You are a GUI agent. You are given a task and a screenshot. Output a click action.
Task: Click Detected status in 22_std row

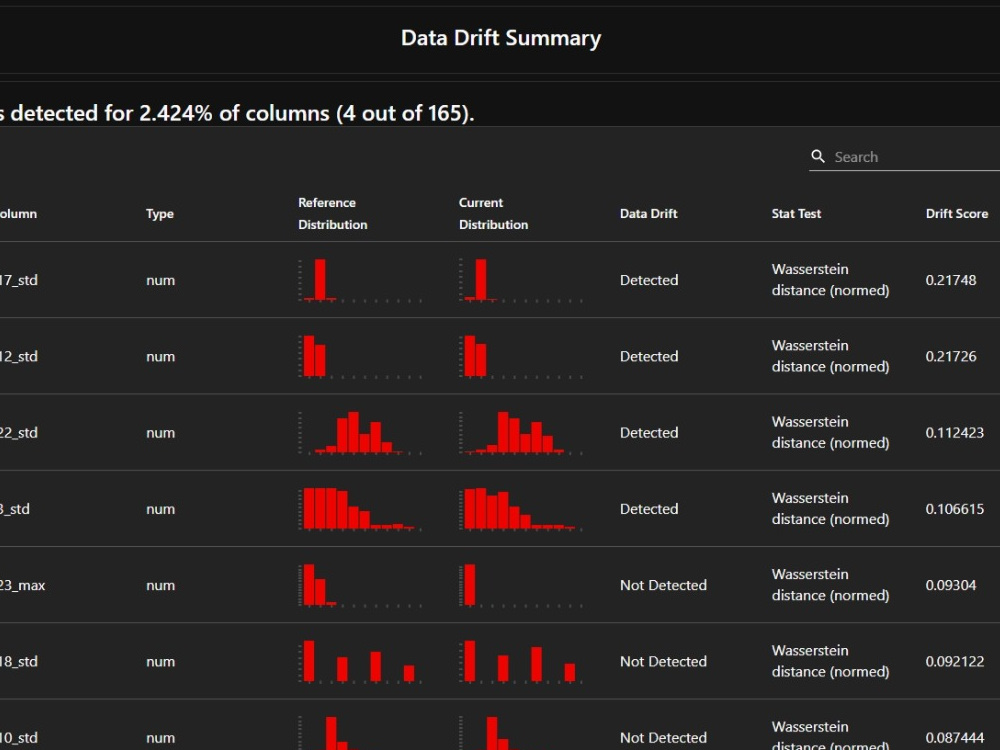click(649, 432)
